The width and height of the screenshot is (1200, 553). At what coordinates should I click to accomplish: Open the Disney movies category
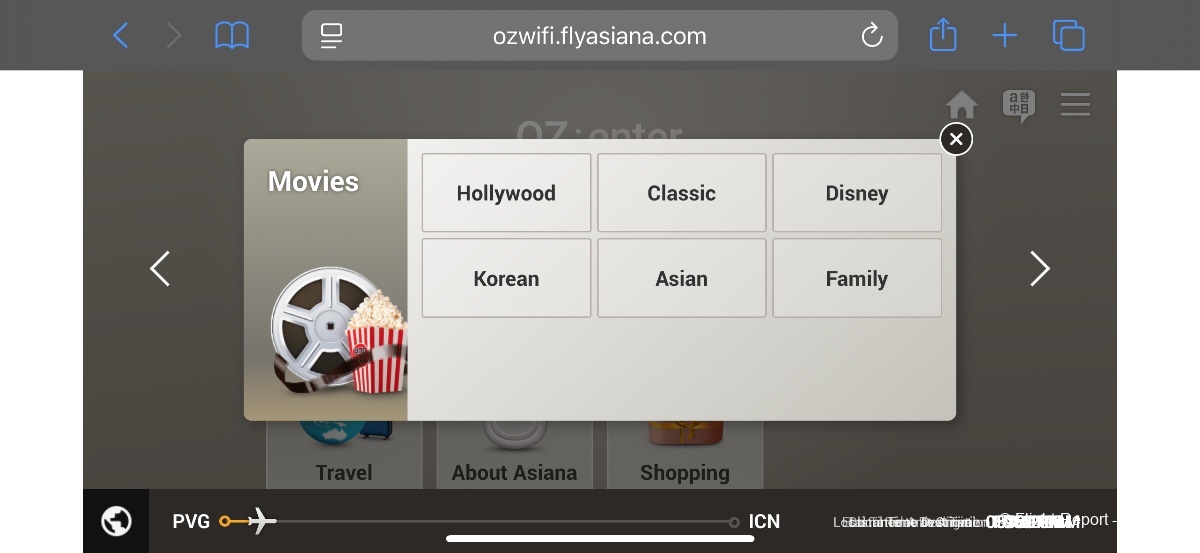coord(857,193)
